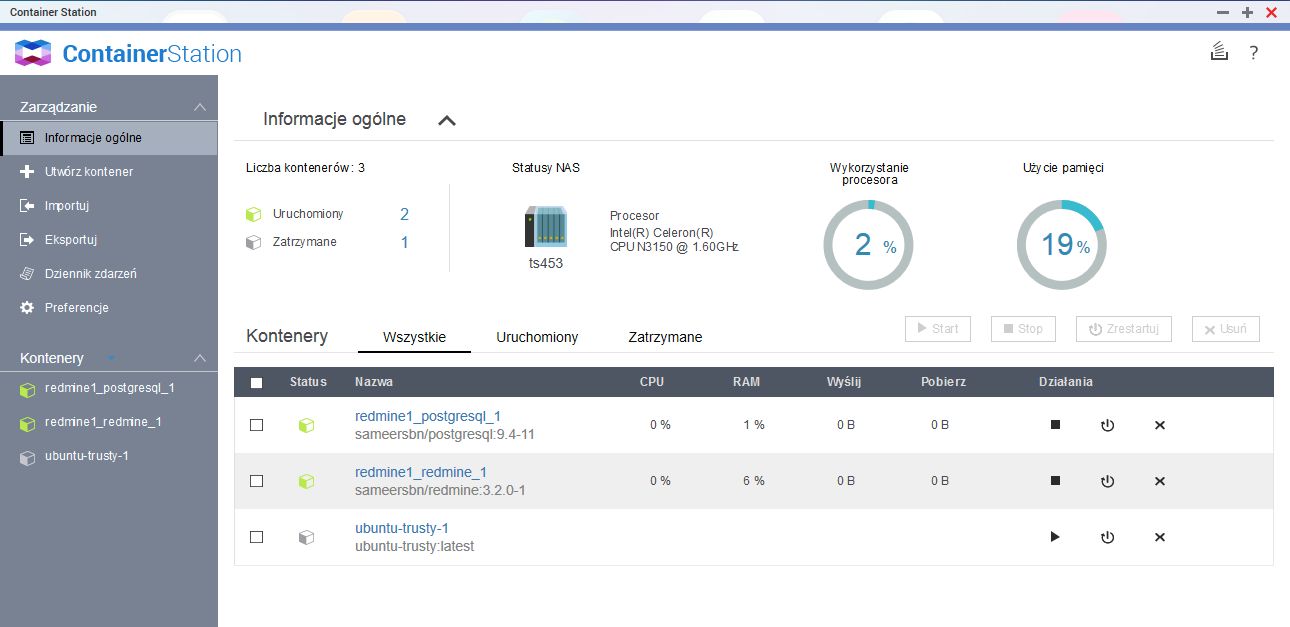Open the redmine1_postgresql_1 link in table

[428, 416]
